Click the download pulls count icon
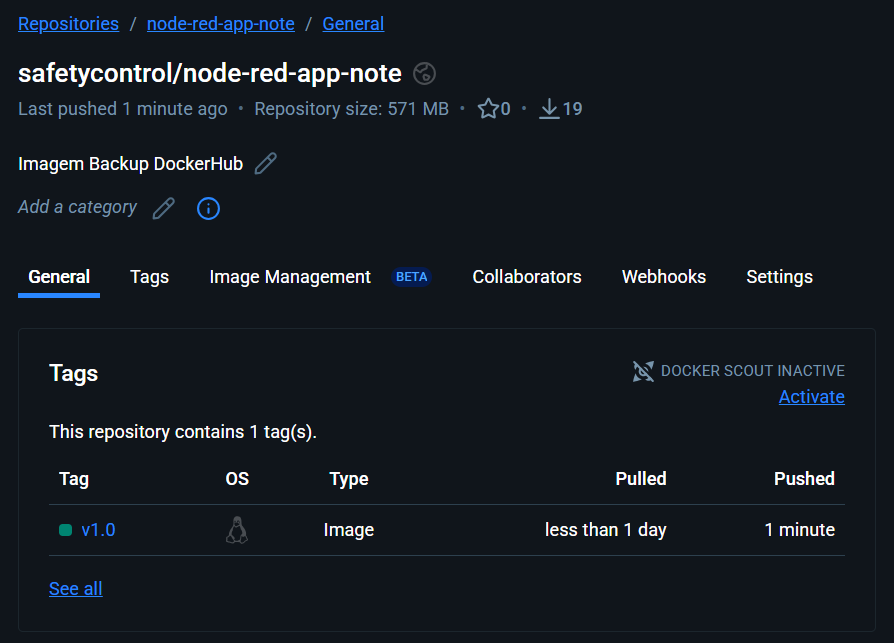Viewport: 894px width, 643px height. tap(549, 109)
